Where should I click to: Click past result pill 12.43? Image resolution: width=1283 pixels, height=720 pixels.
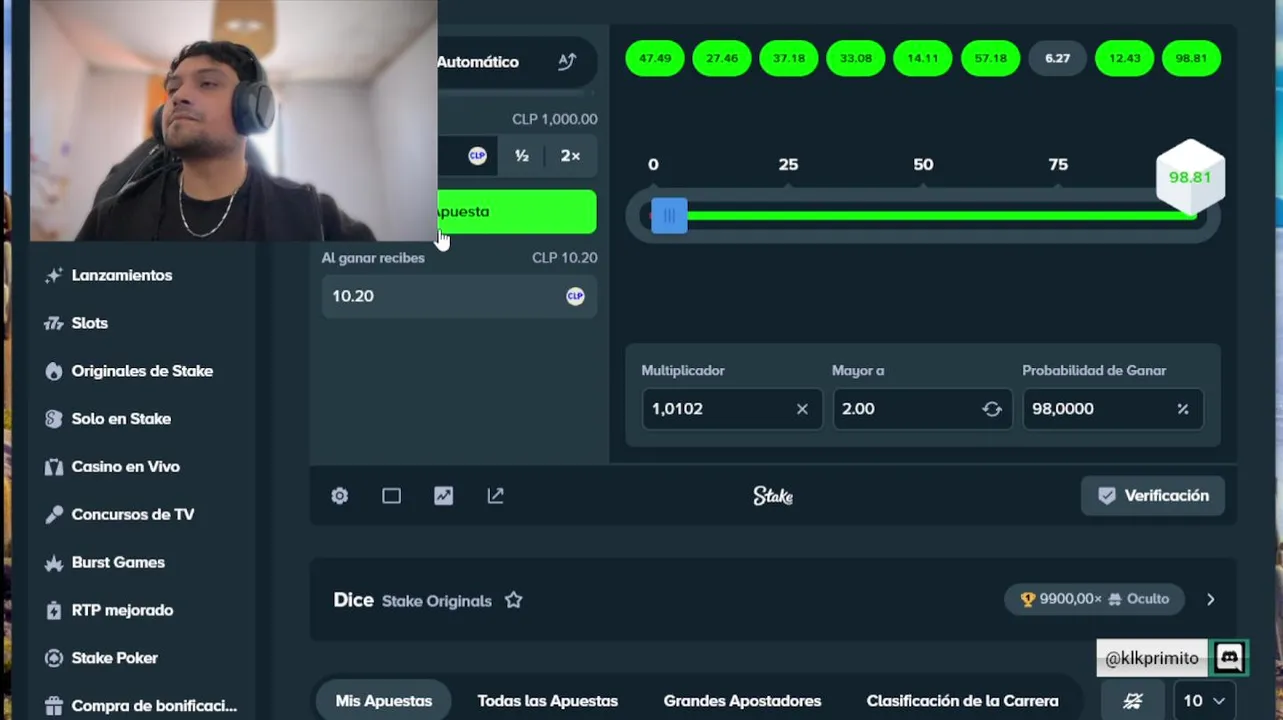[x=1125, y=58]
